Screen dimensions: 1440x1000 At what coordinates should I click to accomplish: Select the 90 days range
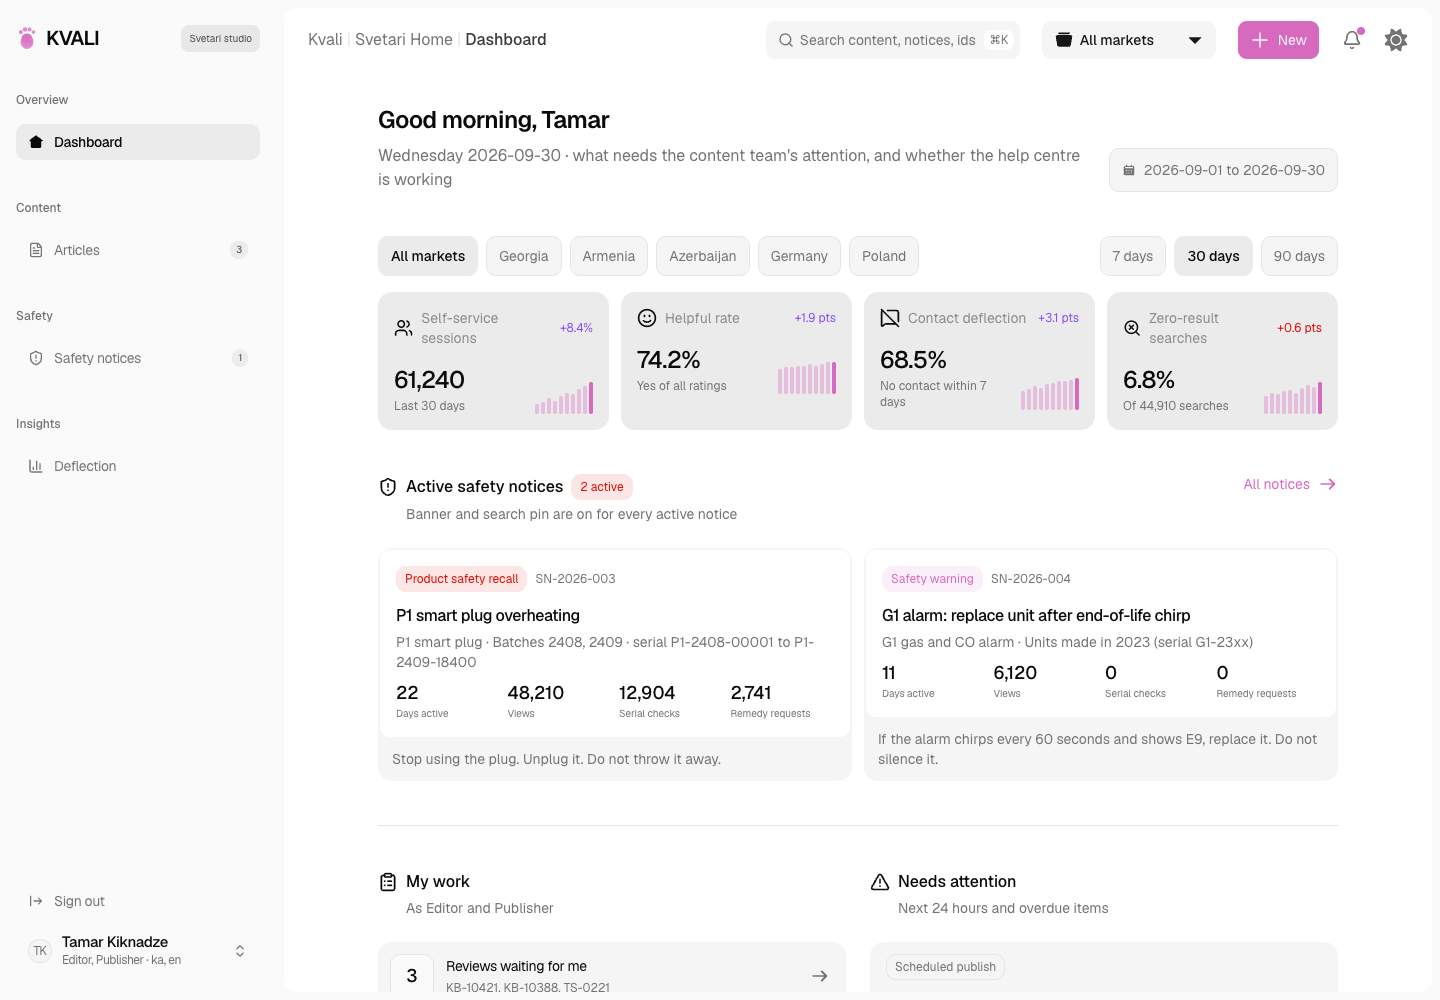tap(1299, 256)
